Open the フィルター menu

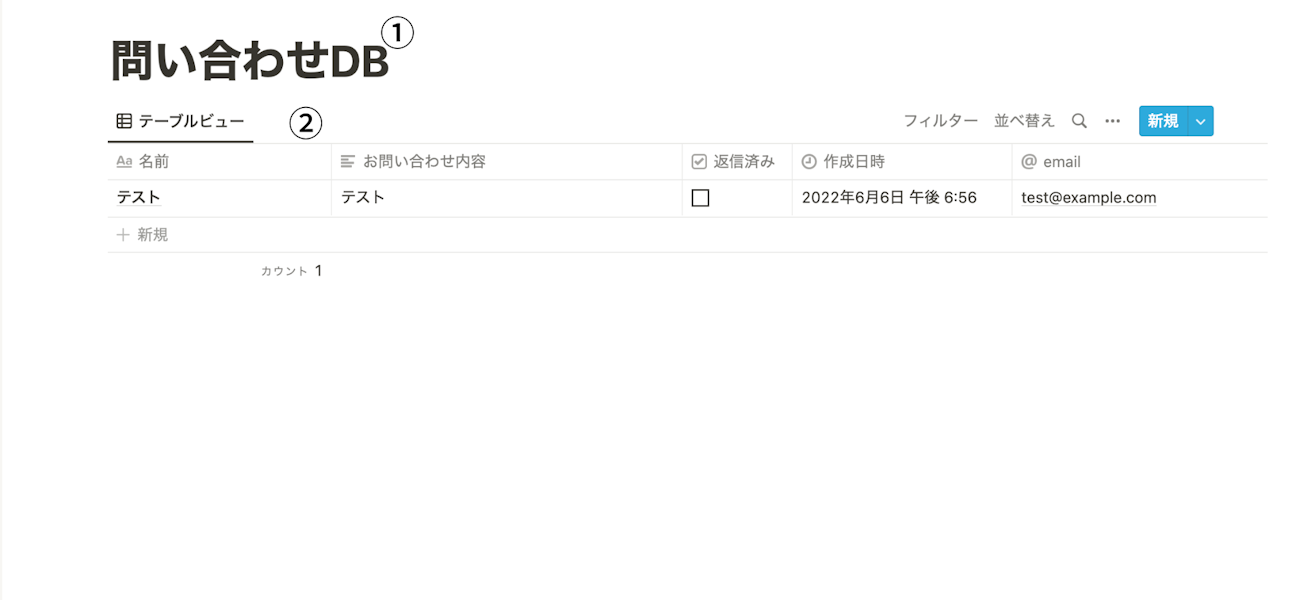pyautogui.click(x=940, y=121)
